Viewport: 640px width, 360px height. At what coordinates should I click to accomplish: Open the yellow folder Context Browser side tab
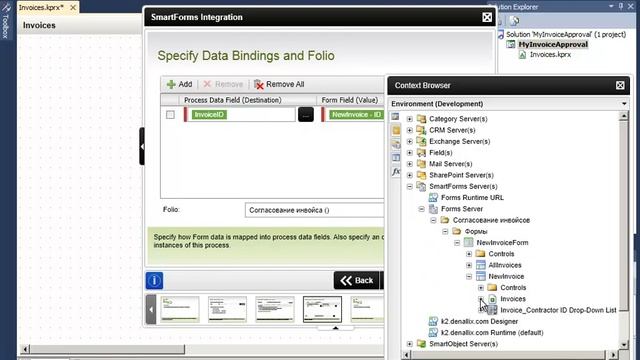click(396, 130)
